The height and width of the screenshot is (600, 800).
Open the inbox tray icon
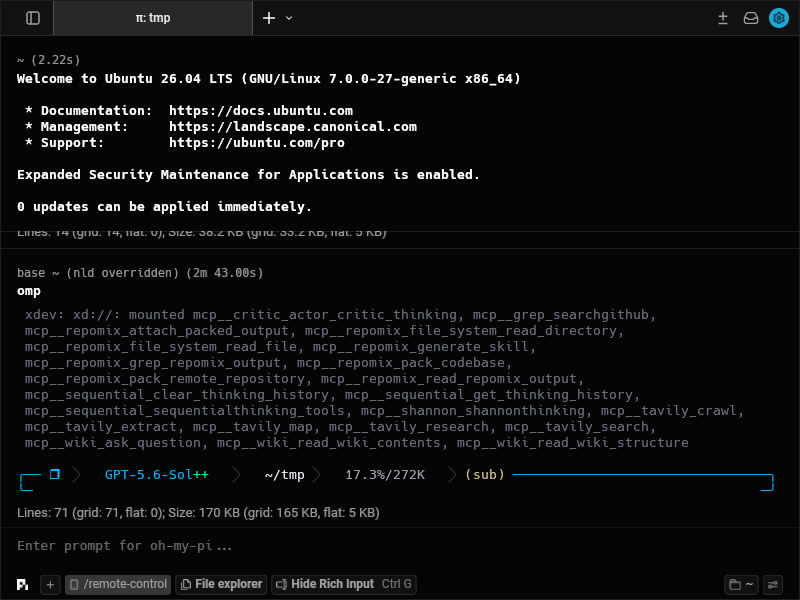coord(751,18)
